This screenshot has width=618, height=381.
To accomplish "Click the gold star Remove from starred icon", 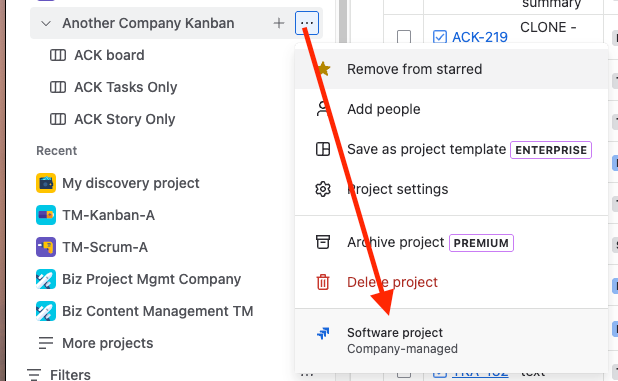I will coord(324,69).
